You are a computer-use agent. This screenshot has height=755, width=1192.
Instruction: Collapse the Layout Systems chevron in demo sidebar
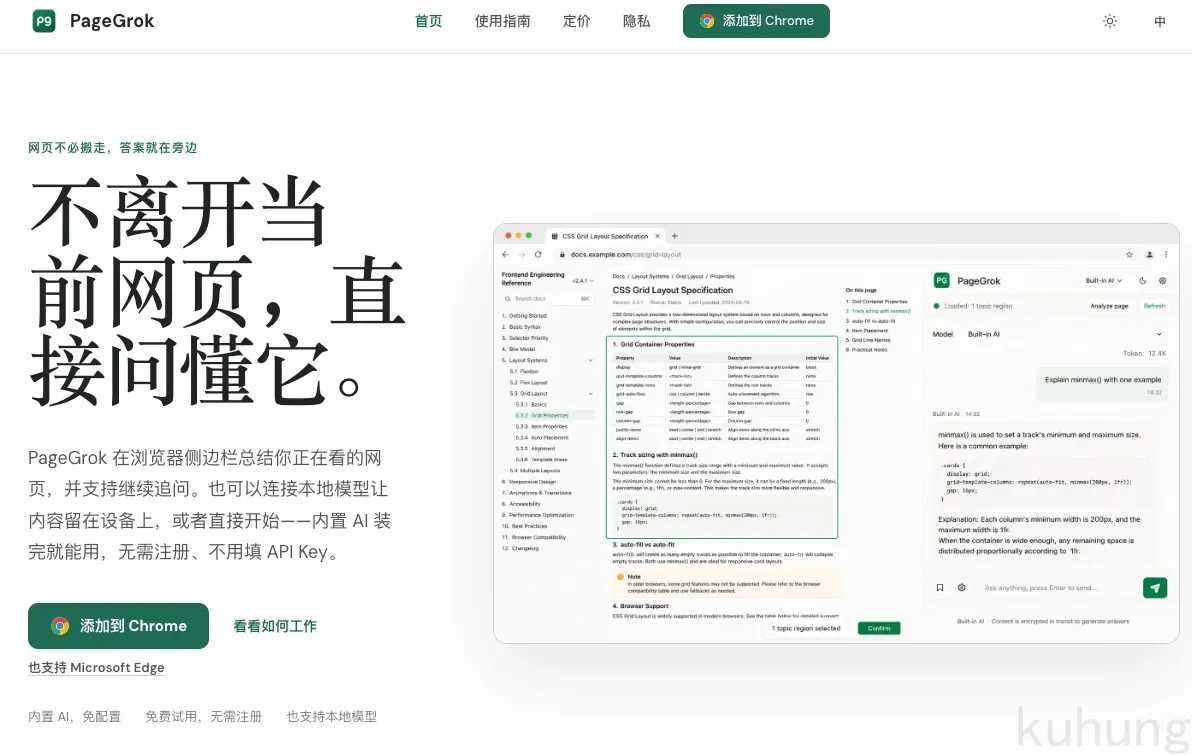591,360
